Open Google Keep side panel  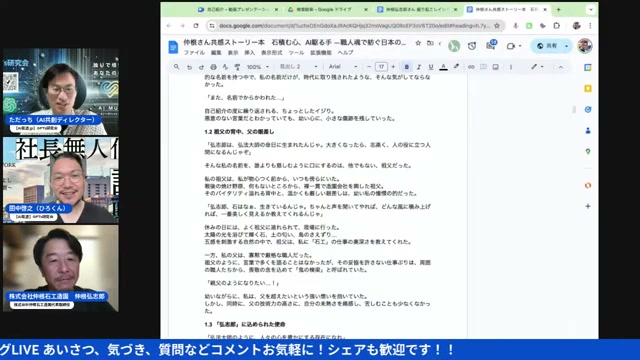(588, 89)
